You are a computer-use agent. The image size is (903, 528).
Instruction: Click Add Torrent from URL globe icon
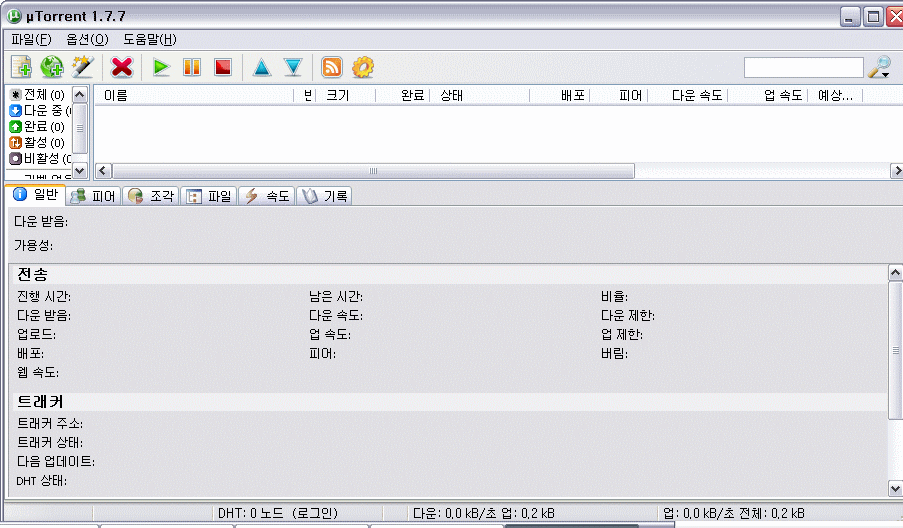(x=52, y=67)
